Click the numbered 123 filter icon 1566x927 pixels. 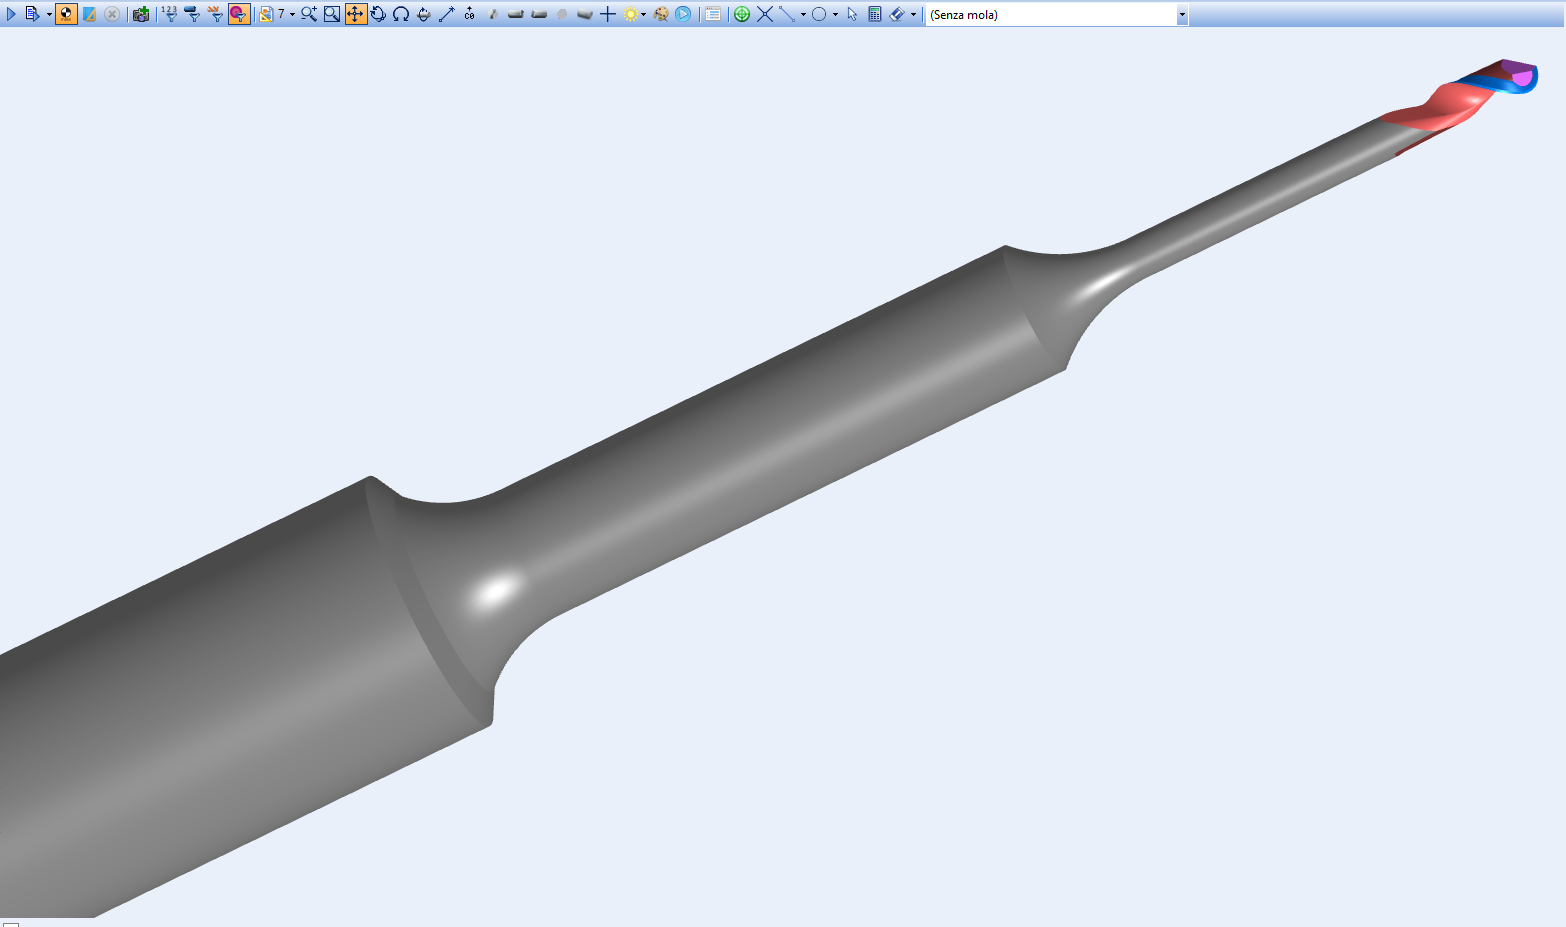(169, 14)
